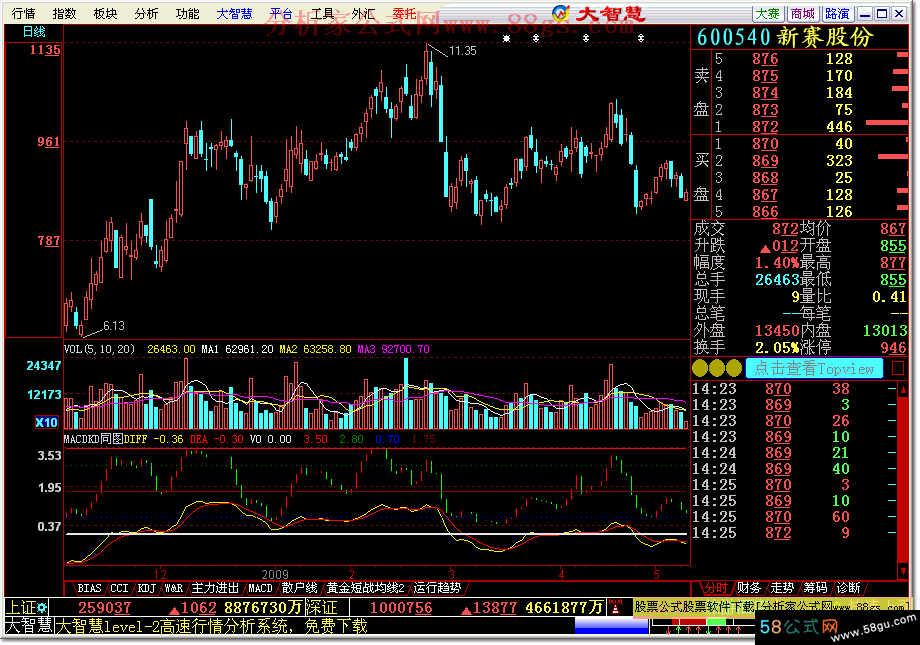This screenshot has height=645, width=920.
Task: Click the VOL(5,10,20) indicator label
Action: pyautogui.click(x=99, y=349)
